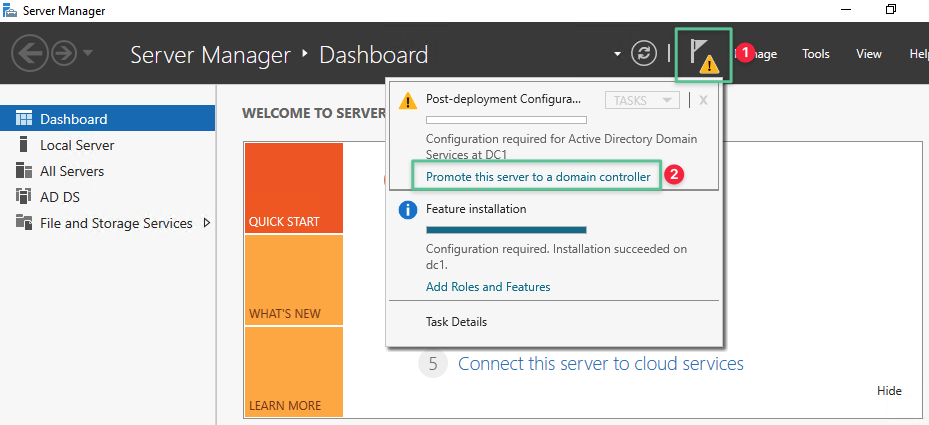Image resolution: width=929 pixels, height=425 pixels.
Task: Click the back navigation arrow
Action: (29, 54)
